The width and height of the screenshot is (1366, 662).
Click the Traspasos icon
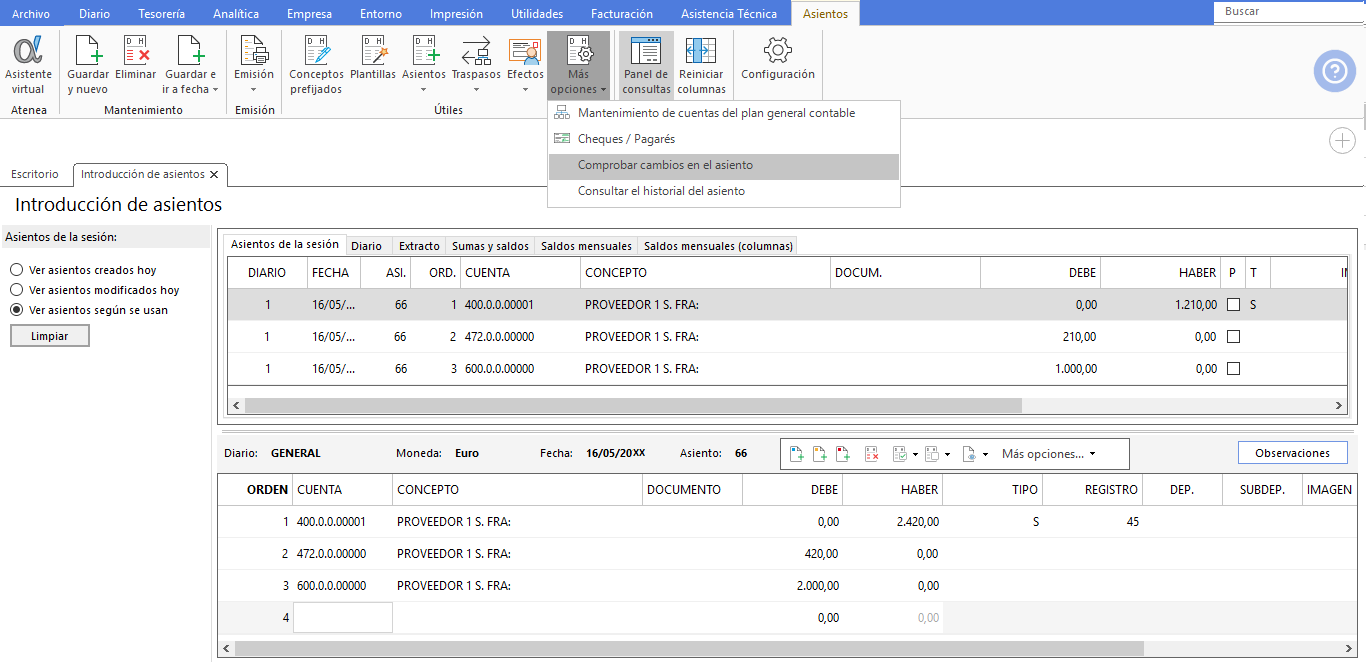[x=476, y=51]
